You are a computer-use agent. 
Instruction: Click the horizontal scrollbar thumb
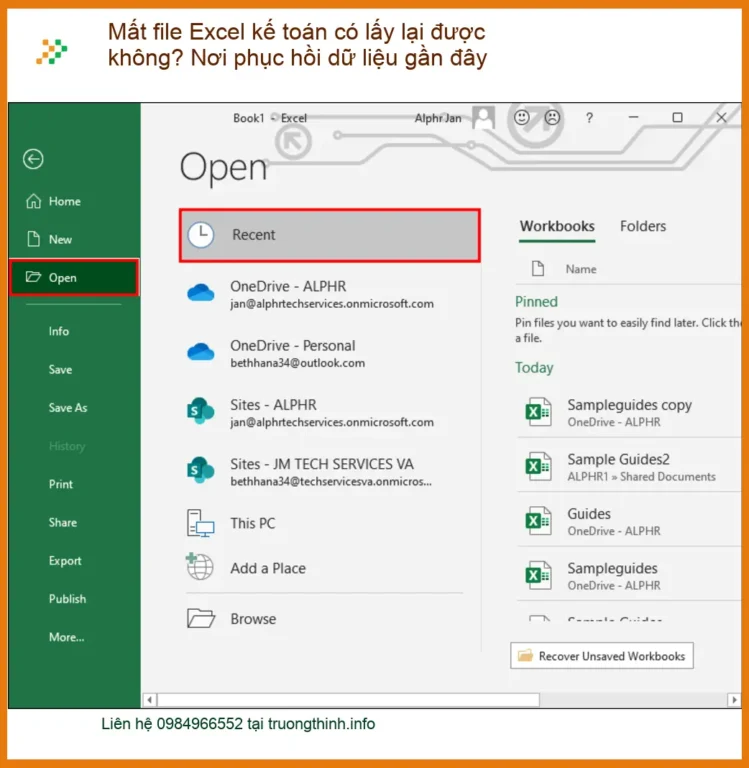(x=348, y=700)
